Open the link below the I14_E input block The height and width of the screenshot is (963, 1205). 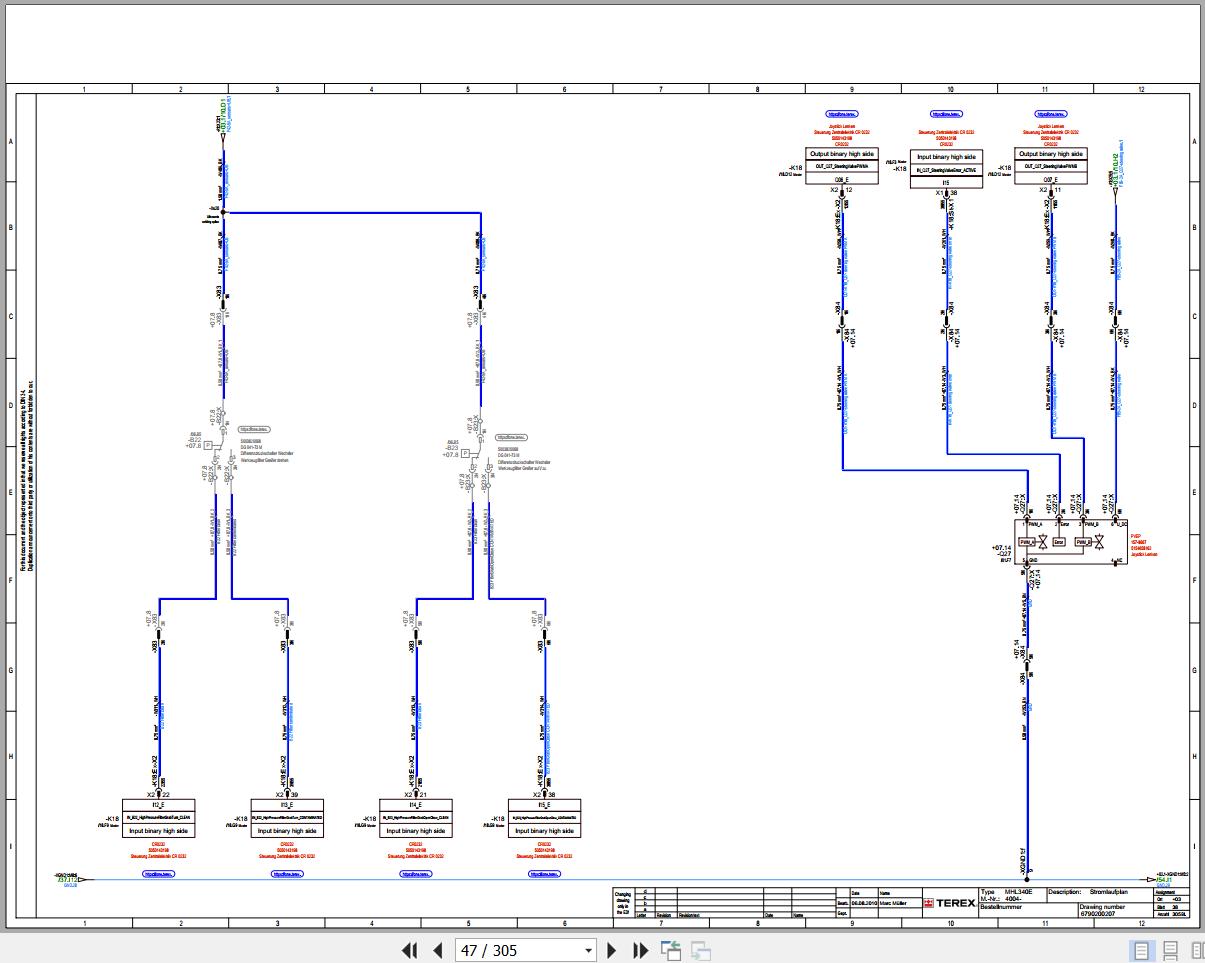point(416,873)
